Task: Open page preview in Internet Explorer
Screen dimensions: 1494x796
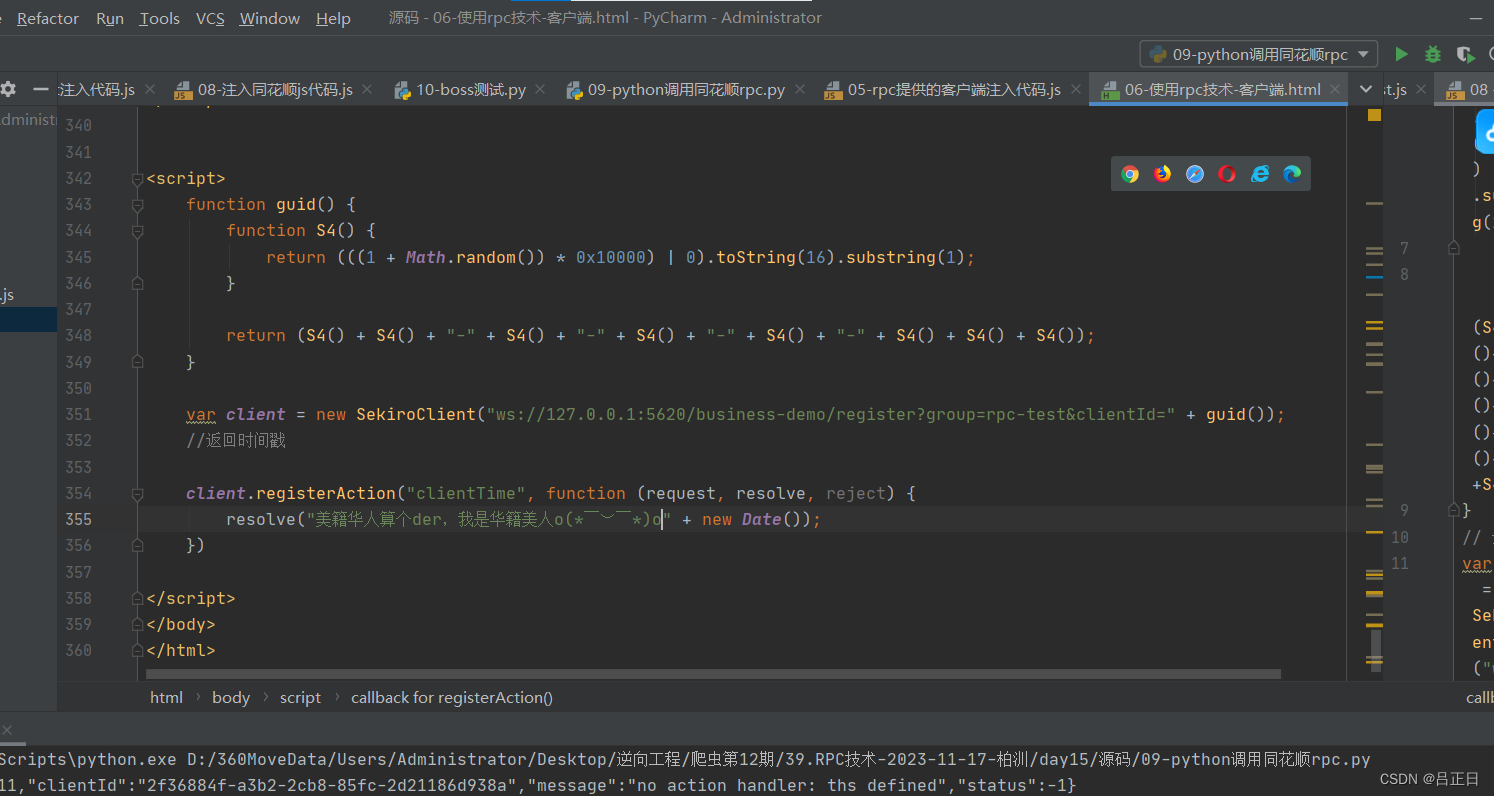Action: [1260, 174]
